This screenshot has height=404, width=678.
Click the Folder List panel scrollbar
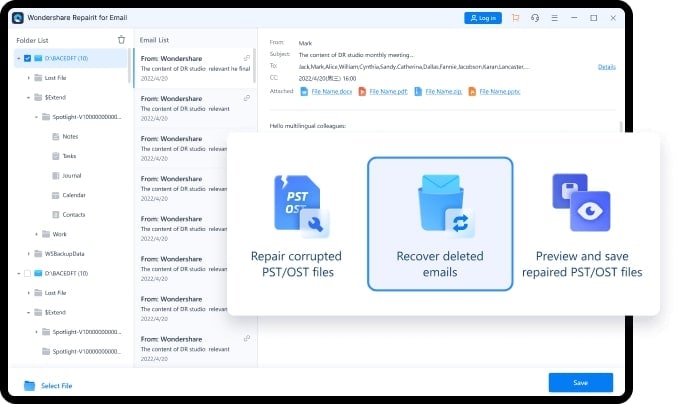coord(129,66)
